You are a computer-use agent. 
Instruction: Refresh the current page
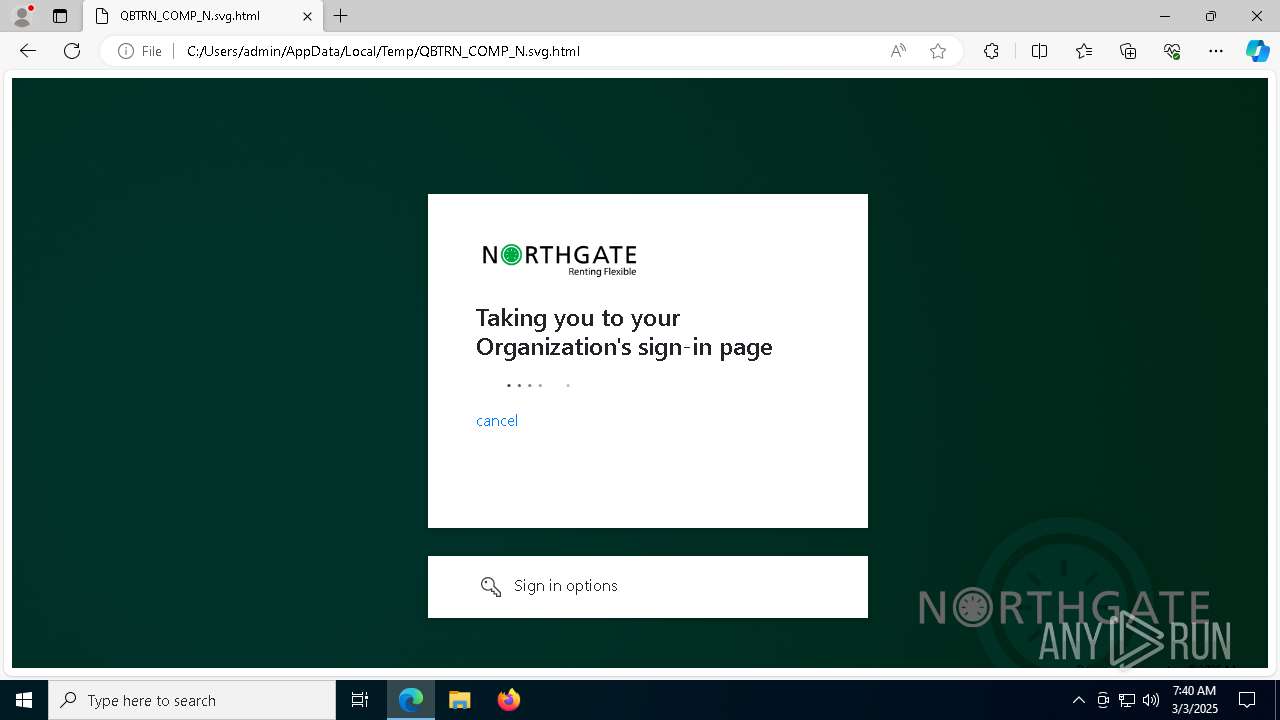72,51
